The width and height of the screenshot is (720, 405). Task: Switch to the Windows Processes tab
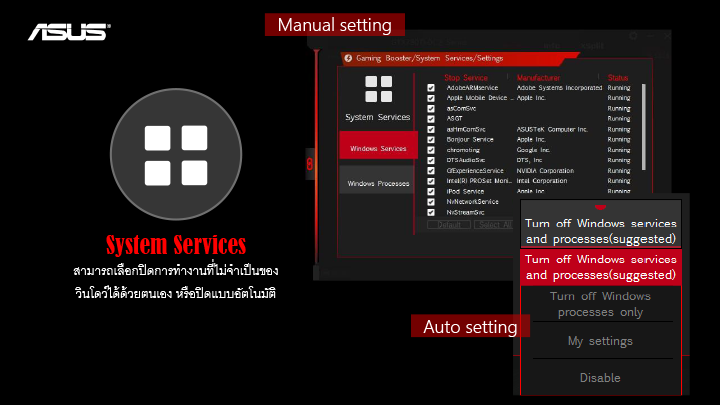click(377, 180)
